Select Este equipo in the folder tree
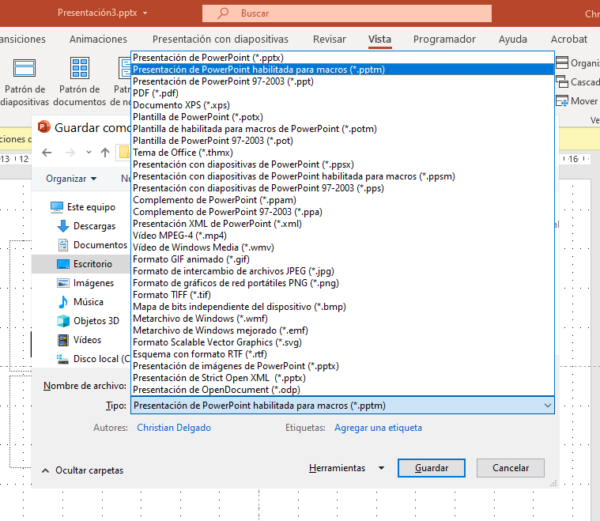The width and height of the screenshot is (600, 521). (x=83, y=207)
